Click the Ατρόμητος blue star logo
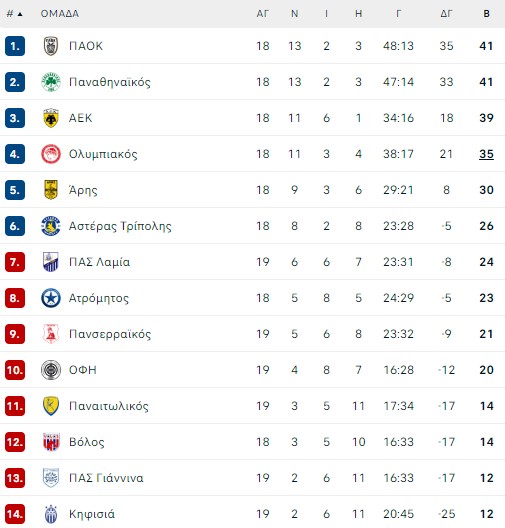Viewport: 505px width, 528px height. point(51,298)
